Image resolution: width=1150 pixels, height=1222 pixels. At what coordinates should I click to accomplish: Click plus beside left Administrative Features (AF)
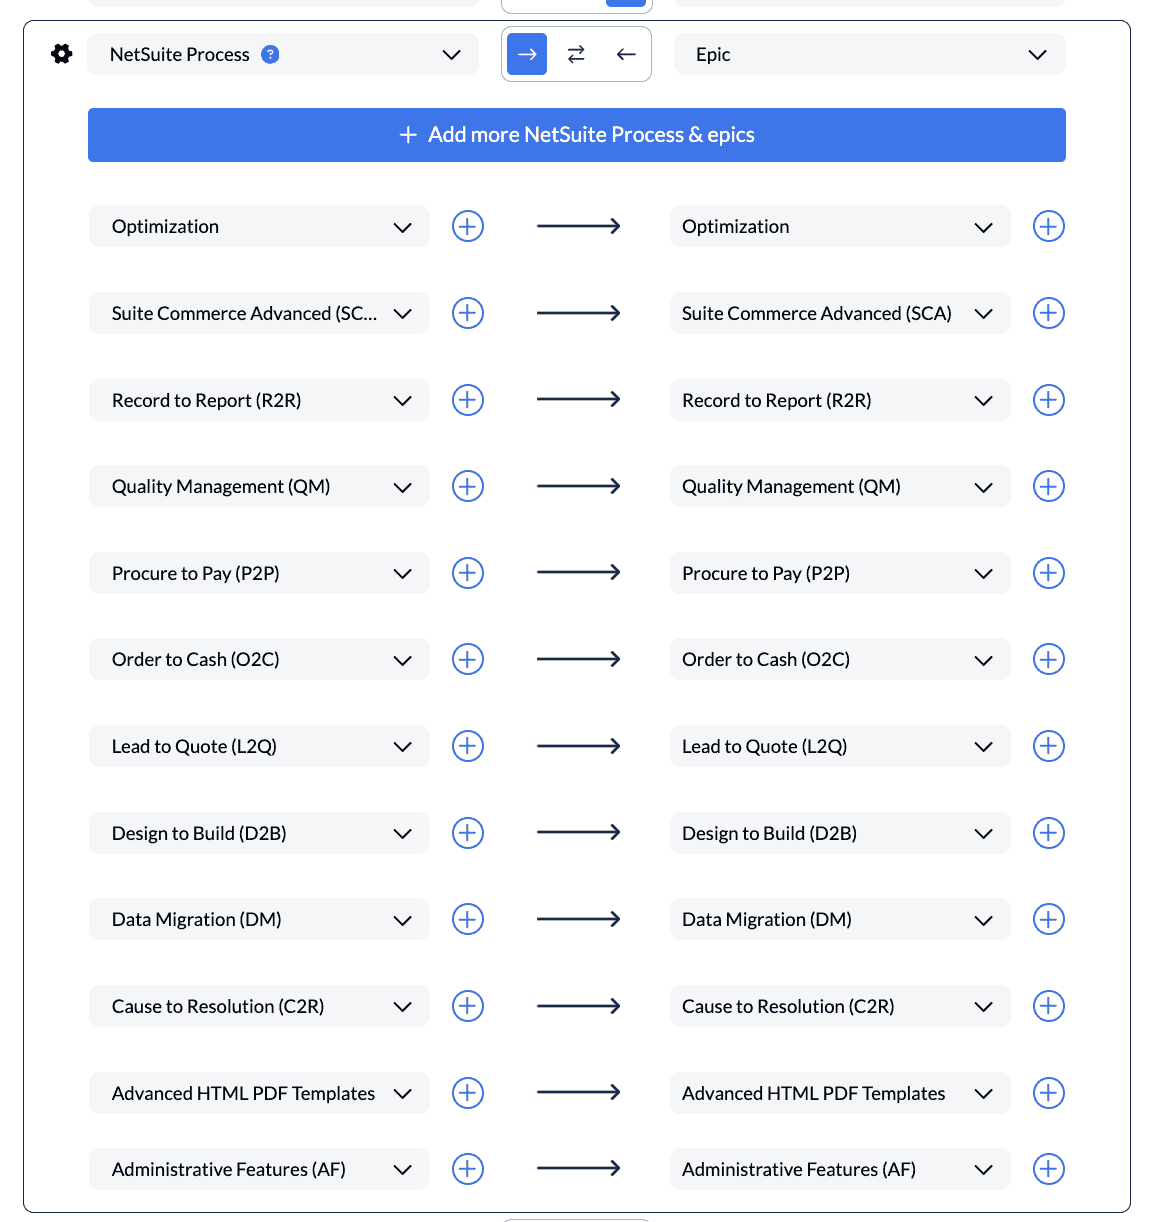click(x=468, y=1169)
